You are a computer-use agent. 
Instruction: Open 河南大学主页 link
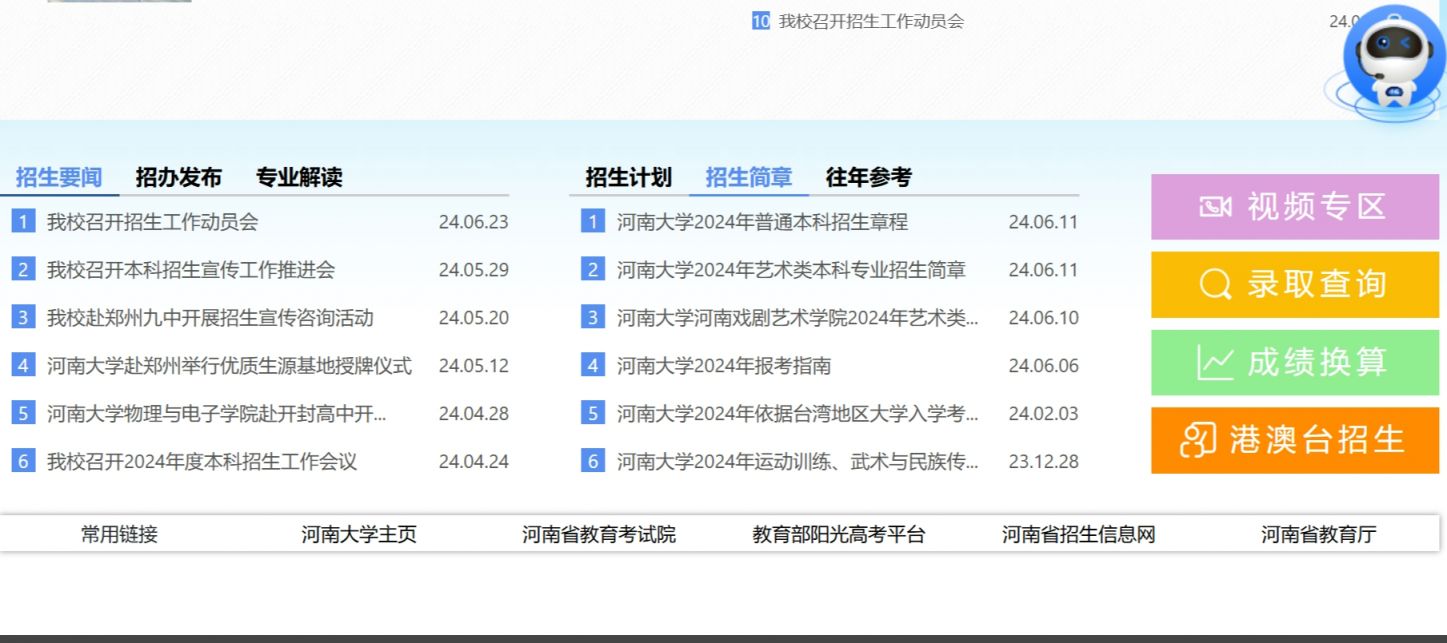point(359,535)
